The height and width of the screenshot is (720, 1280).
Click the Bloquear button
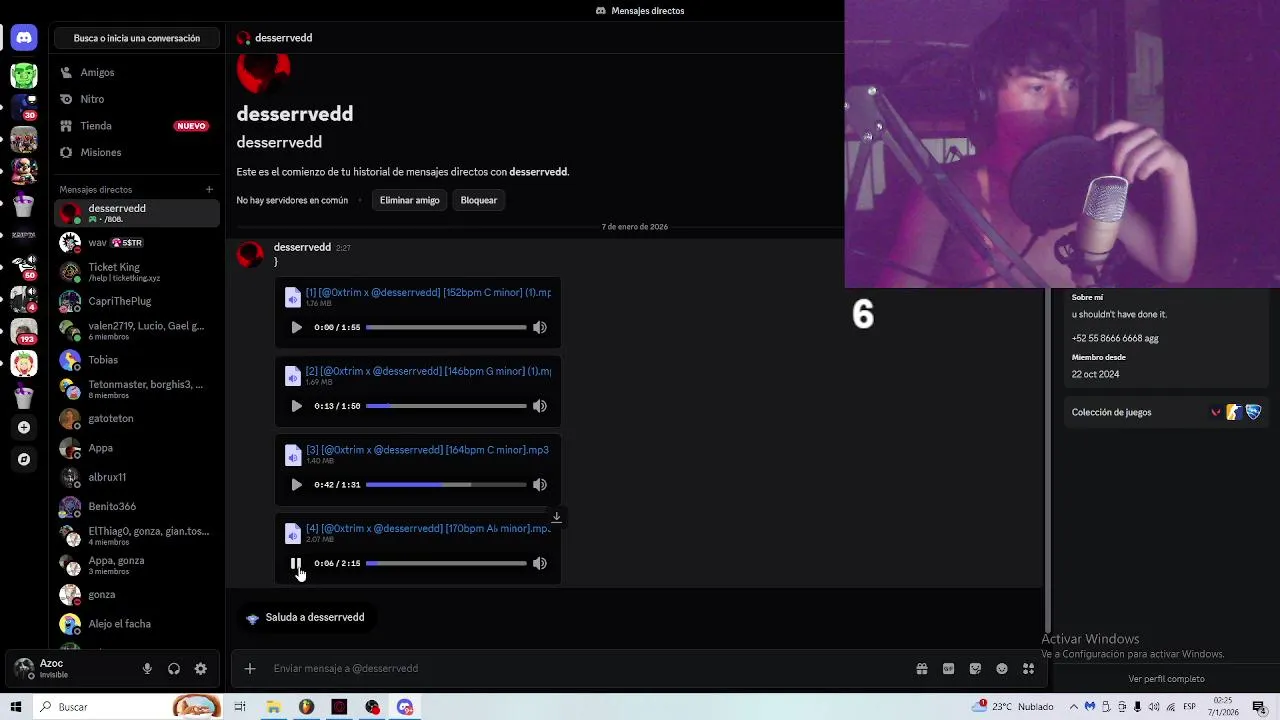[478, 200]
